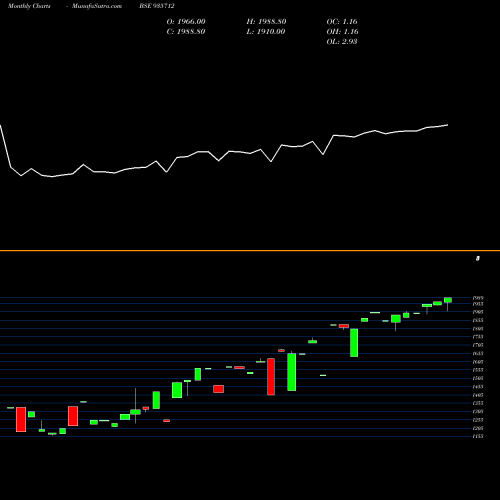The width and height of the screenshot is (500, 500).
Task: Click the 1255 price axis label
Action: point(478,420)
